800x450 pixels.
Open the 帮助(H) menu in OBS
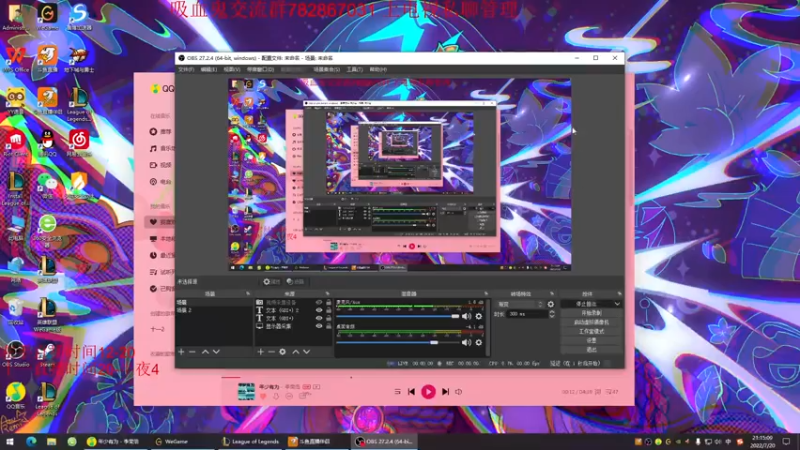(378, 69)
